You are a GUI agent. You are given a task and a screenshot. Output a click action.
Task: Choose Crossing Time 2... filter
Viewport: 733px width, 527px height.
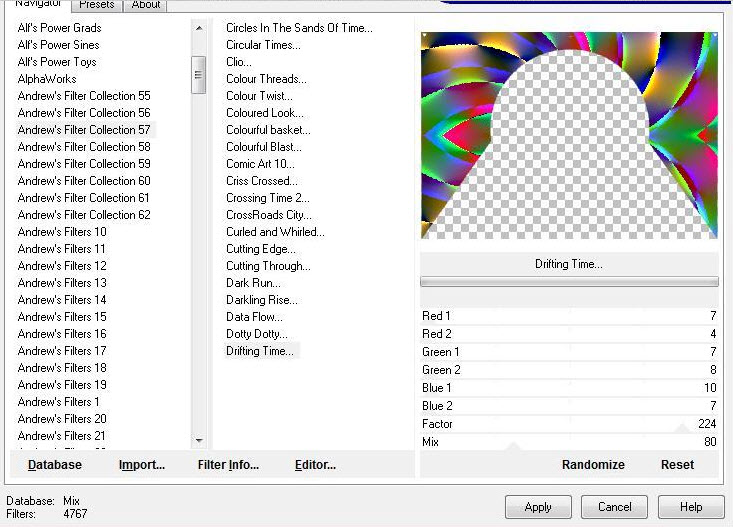pyautogui.click(x=268, y=198)
